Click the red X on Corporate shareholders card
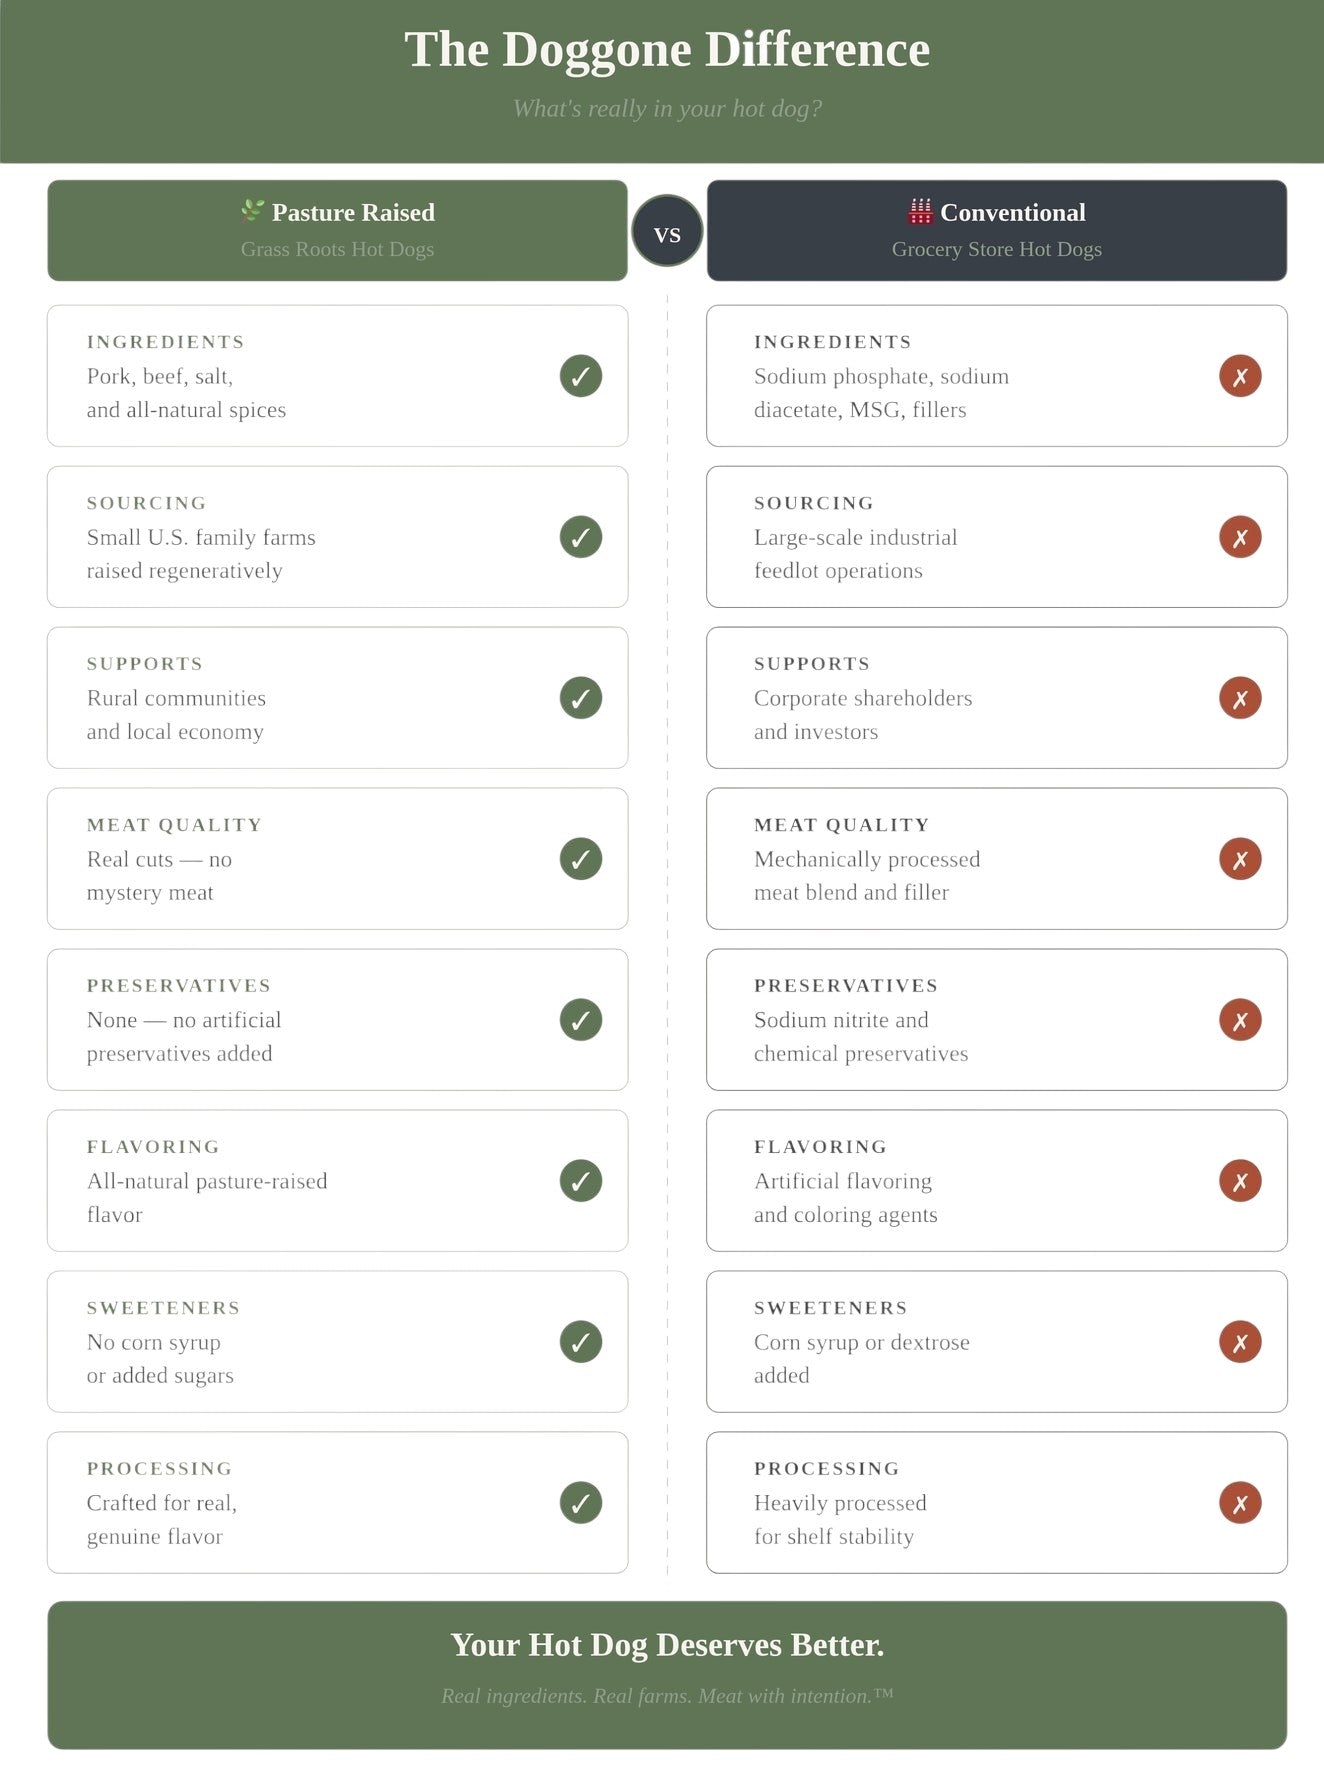Screen dimensions: 1324x1766 point(1240,698)
